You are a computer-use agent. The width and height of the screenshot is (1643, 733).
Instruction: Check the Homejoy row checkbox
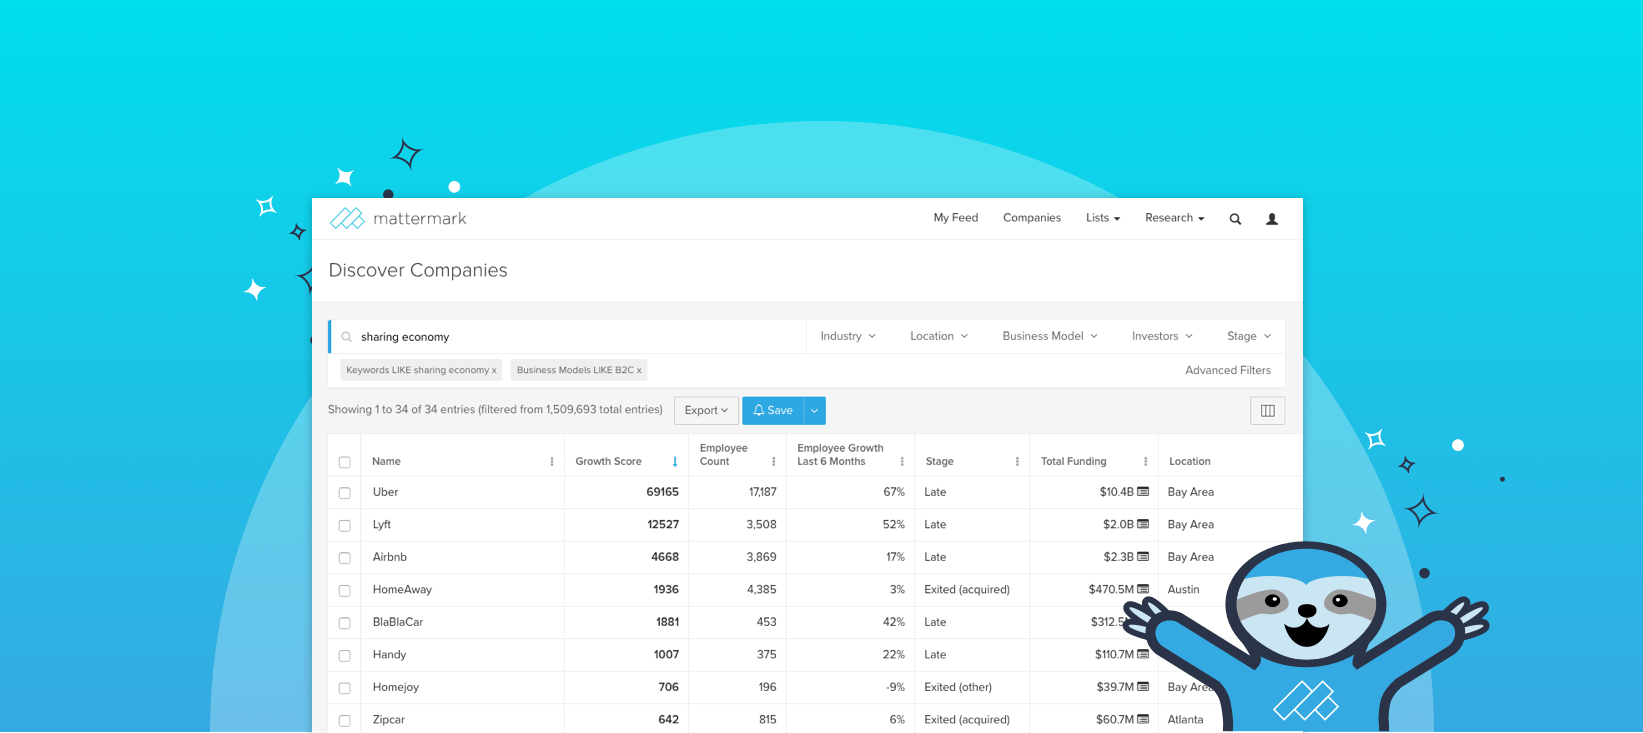tap(345, 688)
